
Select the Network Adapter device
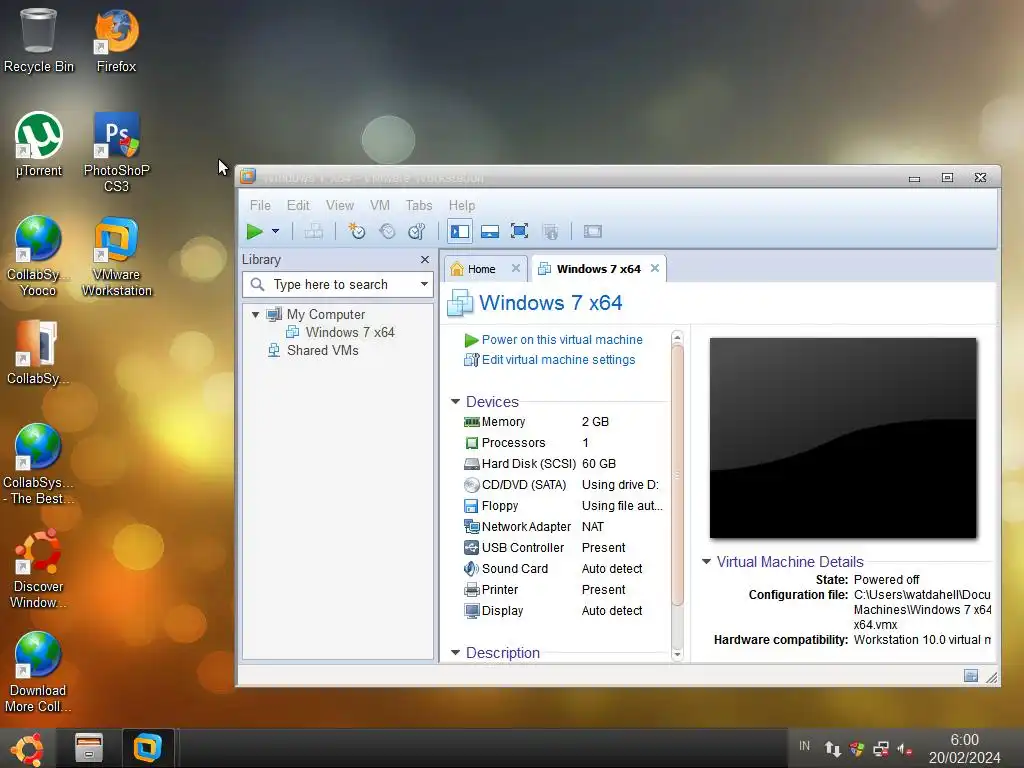click(x=564, y=526)
